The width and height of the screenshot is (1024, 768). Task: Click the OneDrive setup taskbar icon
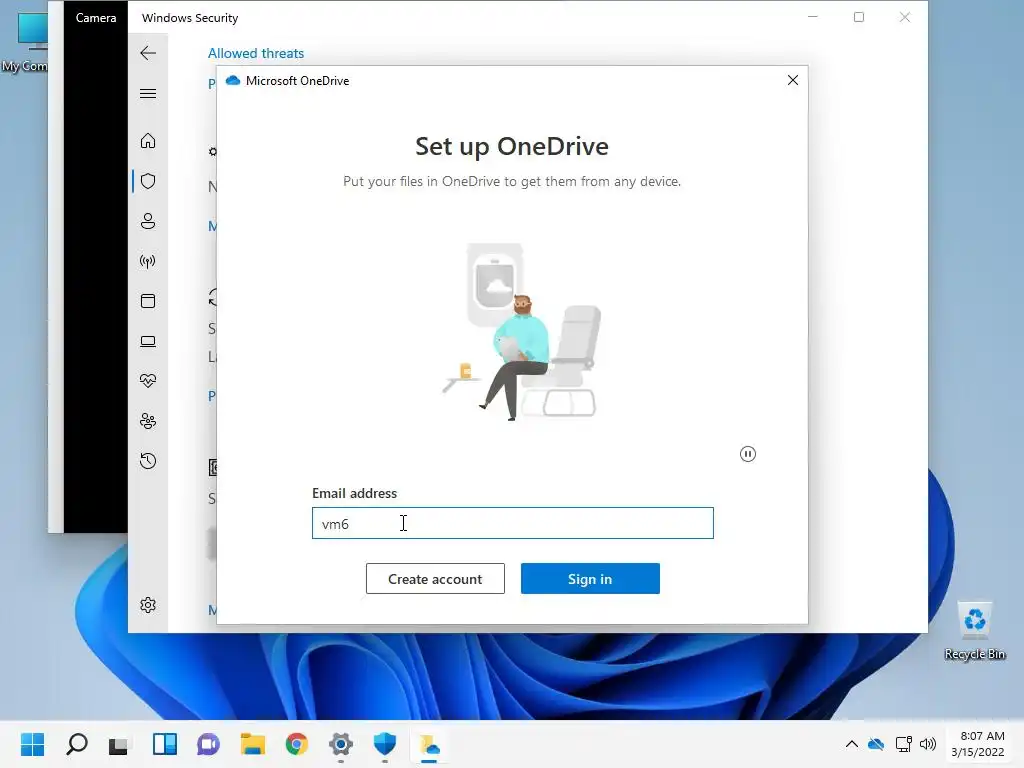pyautogui.click(x=429, y=744)
